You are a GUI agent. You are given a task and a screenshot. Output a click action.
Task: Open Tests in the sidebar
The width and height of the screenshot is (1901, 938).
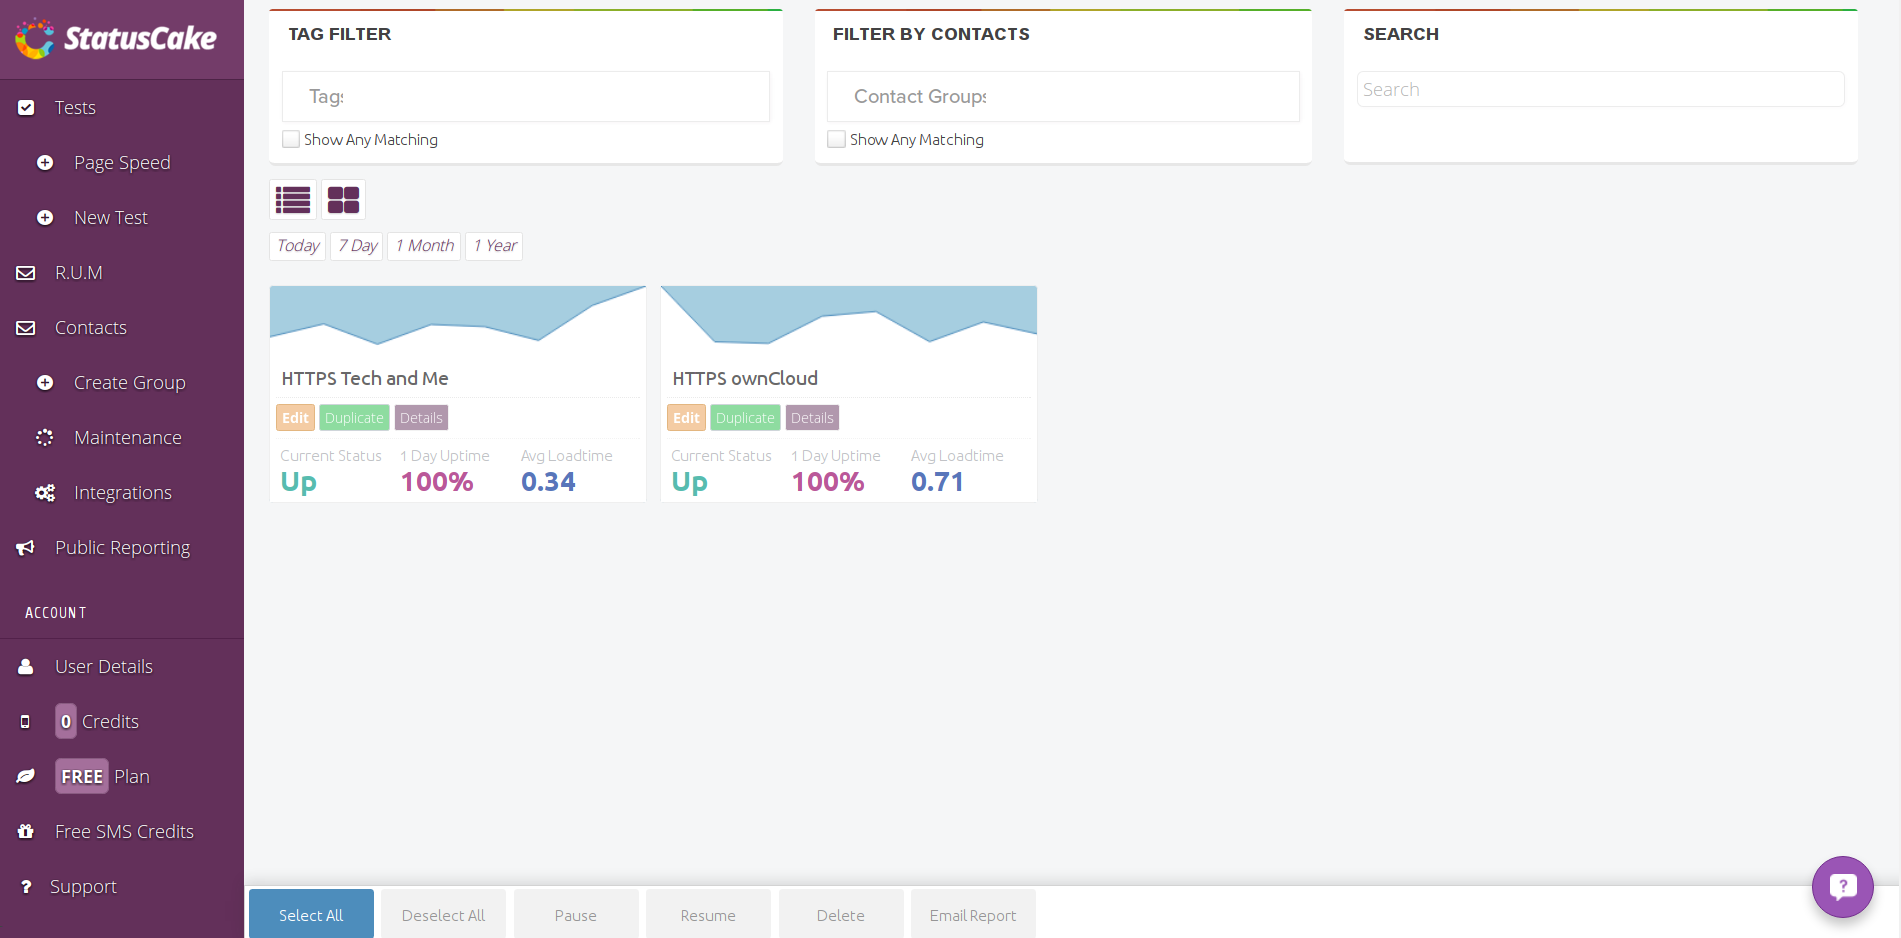pyautogui.click(x=75, y=107)
